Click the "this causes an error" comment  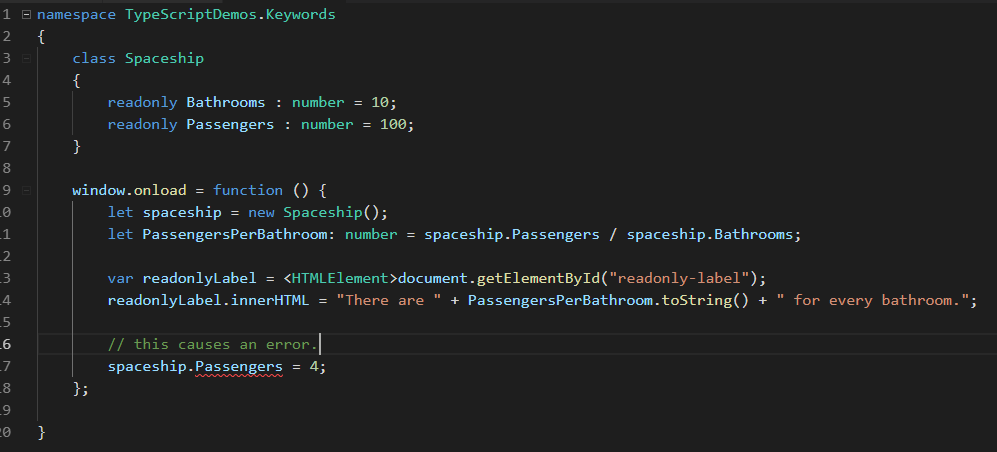[212, 344]
